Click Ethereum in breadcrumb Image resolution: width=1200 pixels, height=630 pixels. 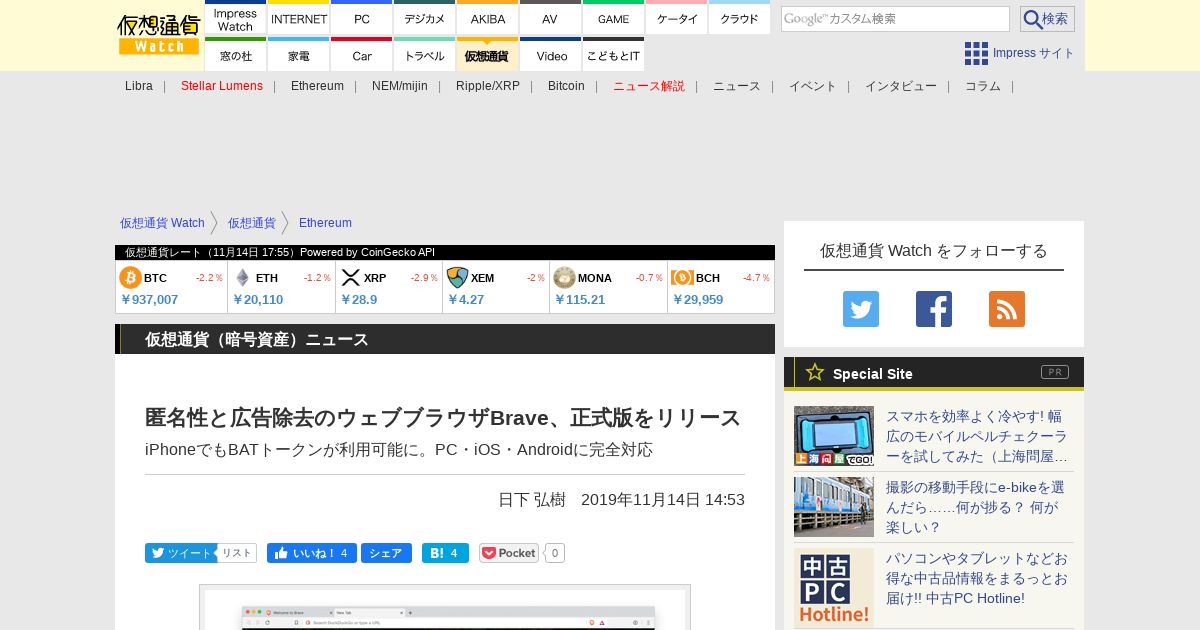[x=325, y=223]
